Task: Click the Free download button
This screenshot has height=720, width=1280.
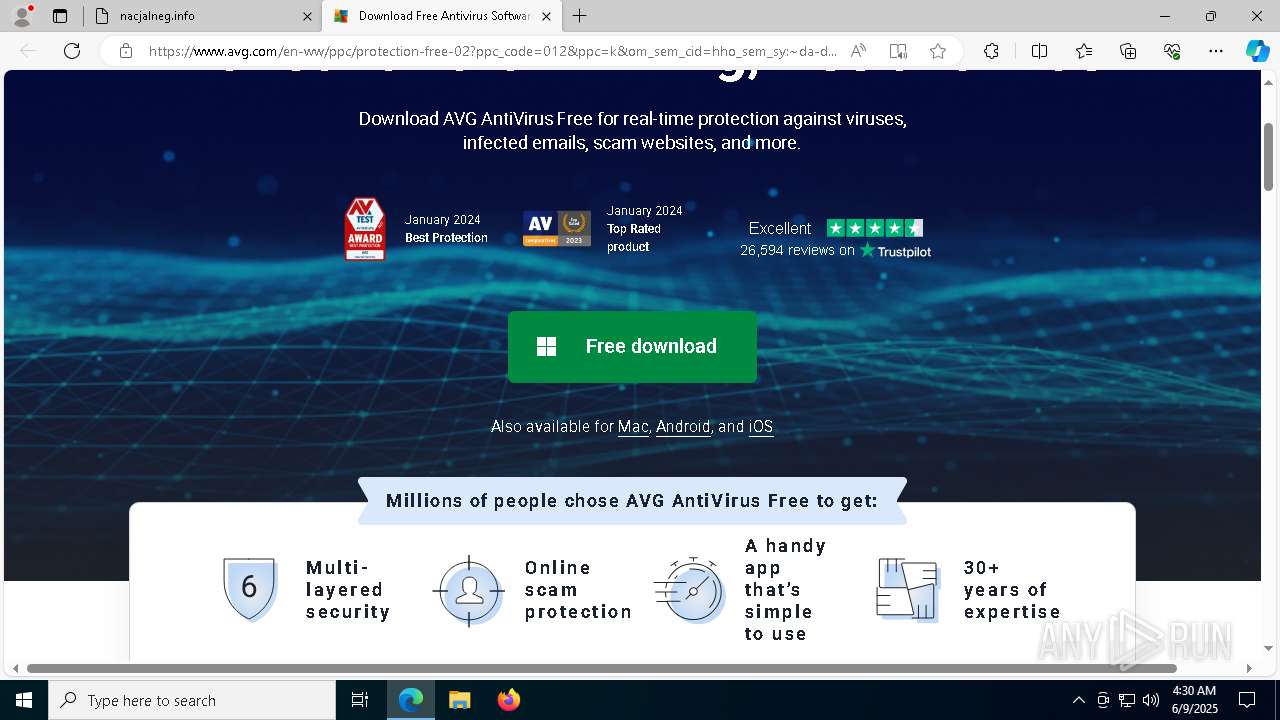Action: 632,346
